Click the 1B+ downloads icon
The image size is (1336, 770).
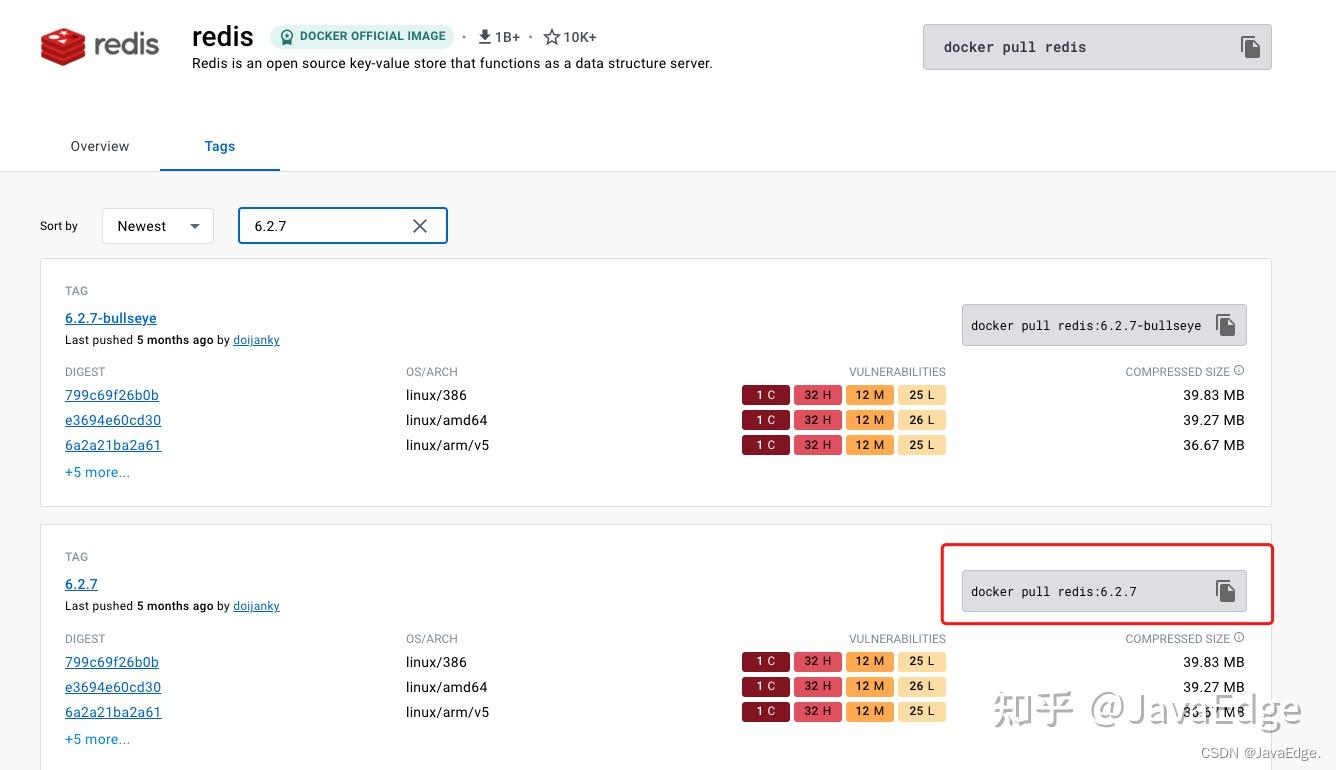[x=482, y=37]
